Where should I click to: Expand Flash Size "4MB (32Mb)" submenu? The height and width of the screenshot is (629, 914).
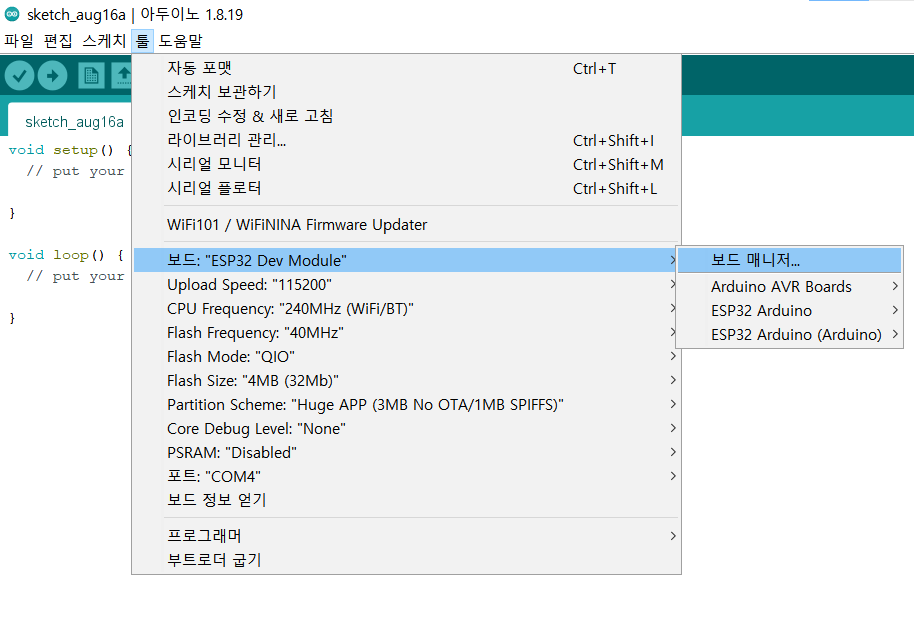click(407, 380)
